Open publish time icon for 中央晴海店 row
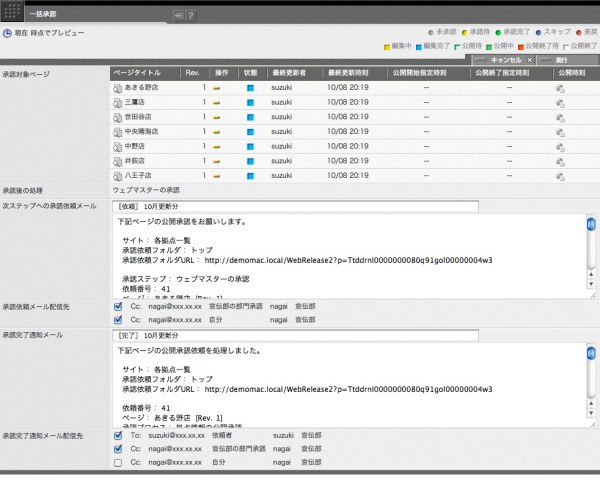The width and height of the screenshot is (600, 491). click(x=560, y=131)
